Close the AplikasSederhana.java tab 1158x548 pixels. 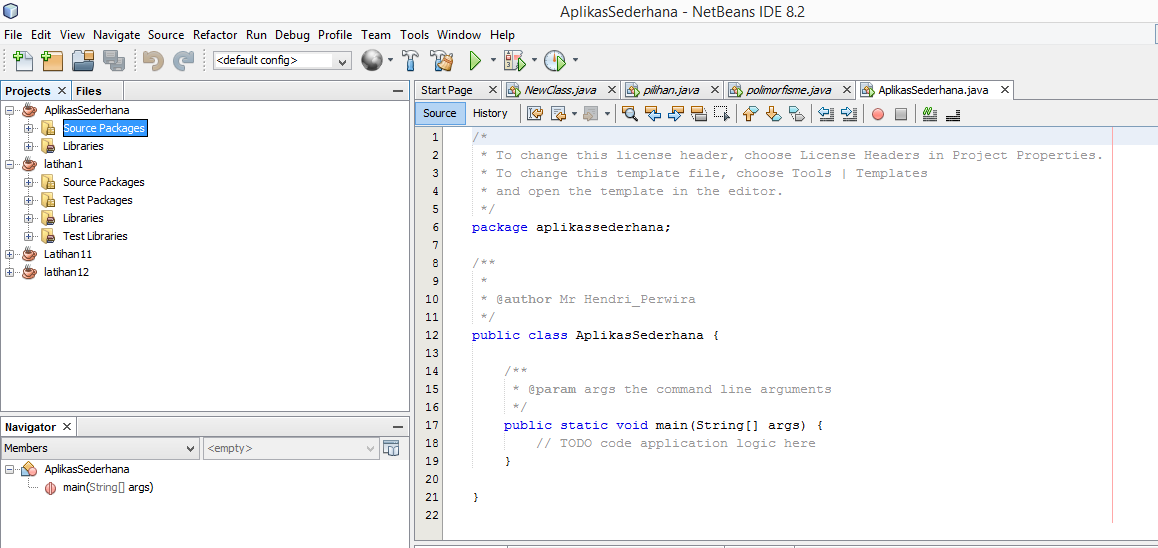pyautogui.click(x=1004, y=90)
